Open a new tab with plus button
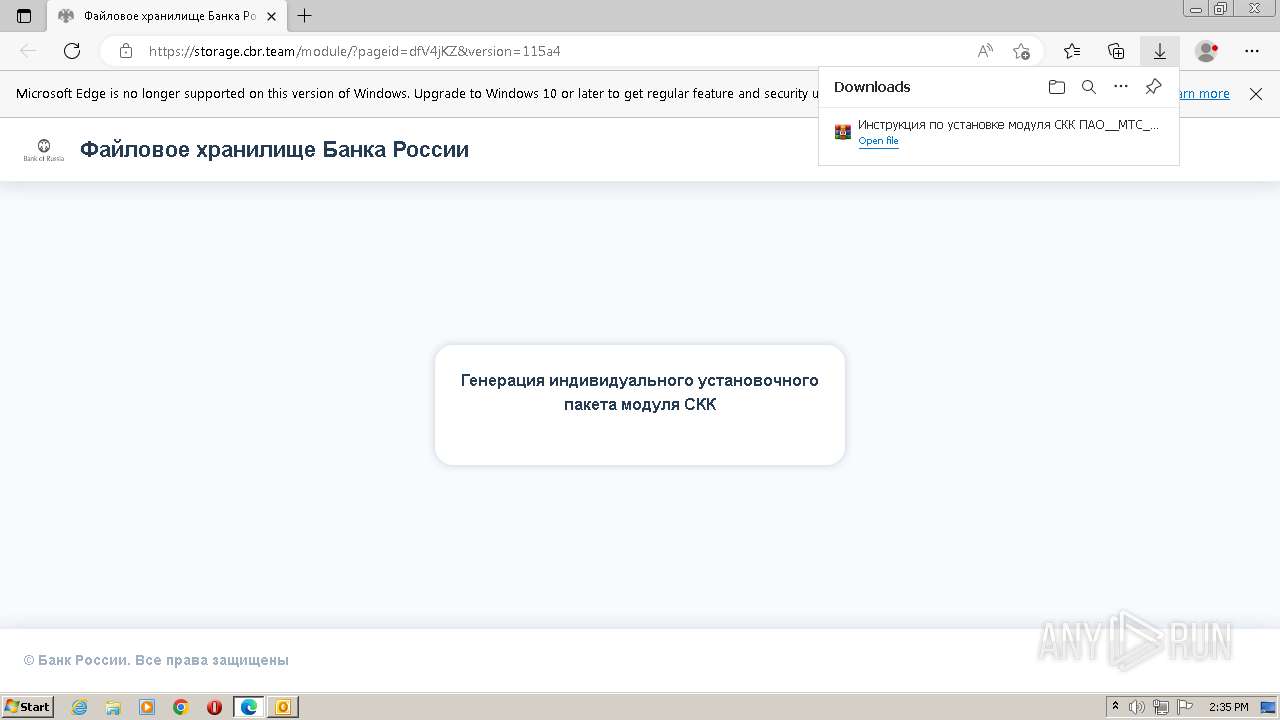This screenshot has width=1280, height=720. click(305, 16)
